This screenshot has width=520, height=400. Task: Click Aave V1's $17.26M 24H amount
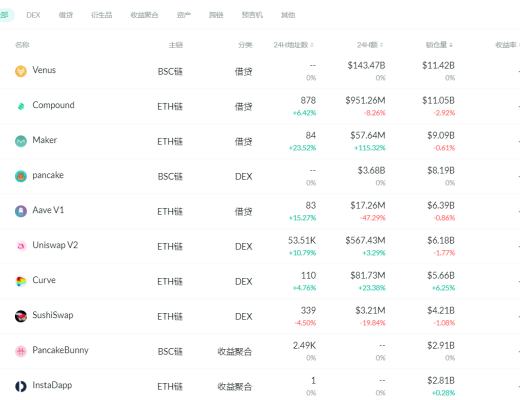coord(368,205)
